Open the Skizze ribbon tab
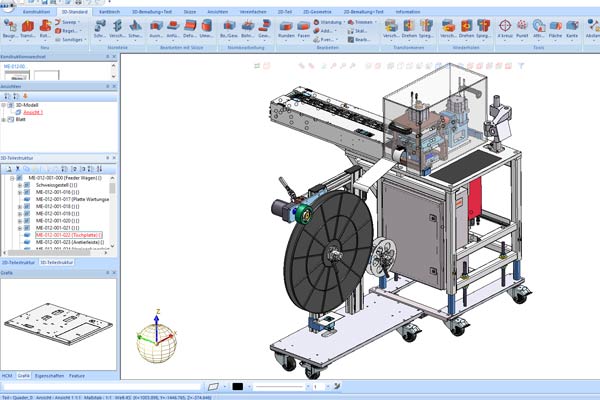This screenshot has width=600, height=400. pos(189,12)
